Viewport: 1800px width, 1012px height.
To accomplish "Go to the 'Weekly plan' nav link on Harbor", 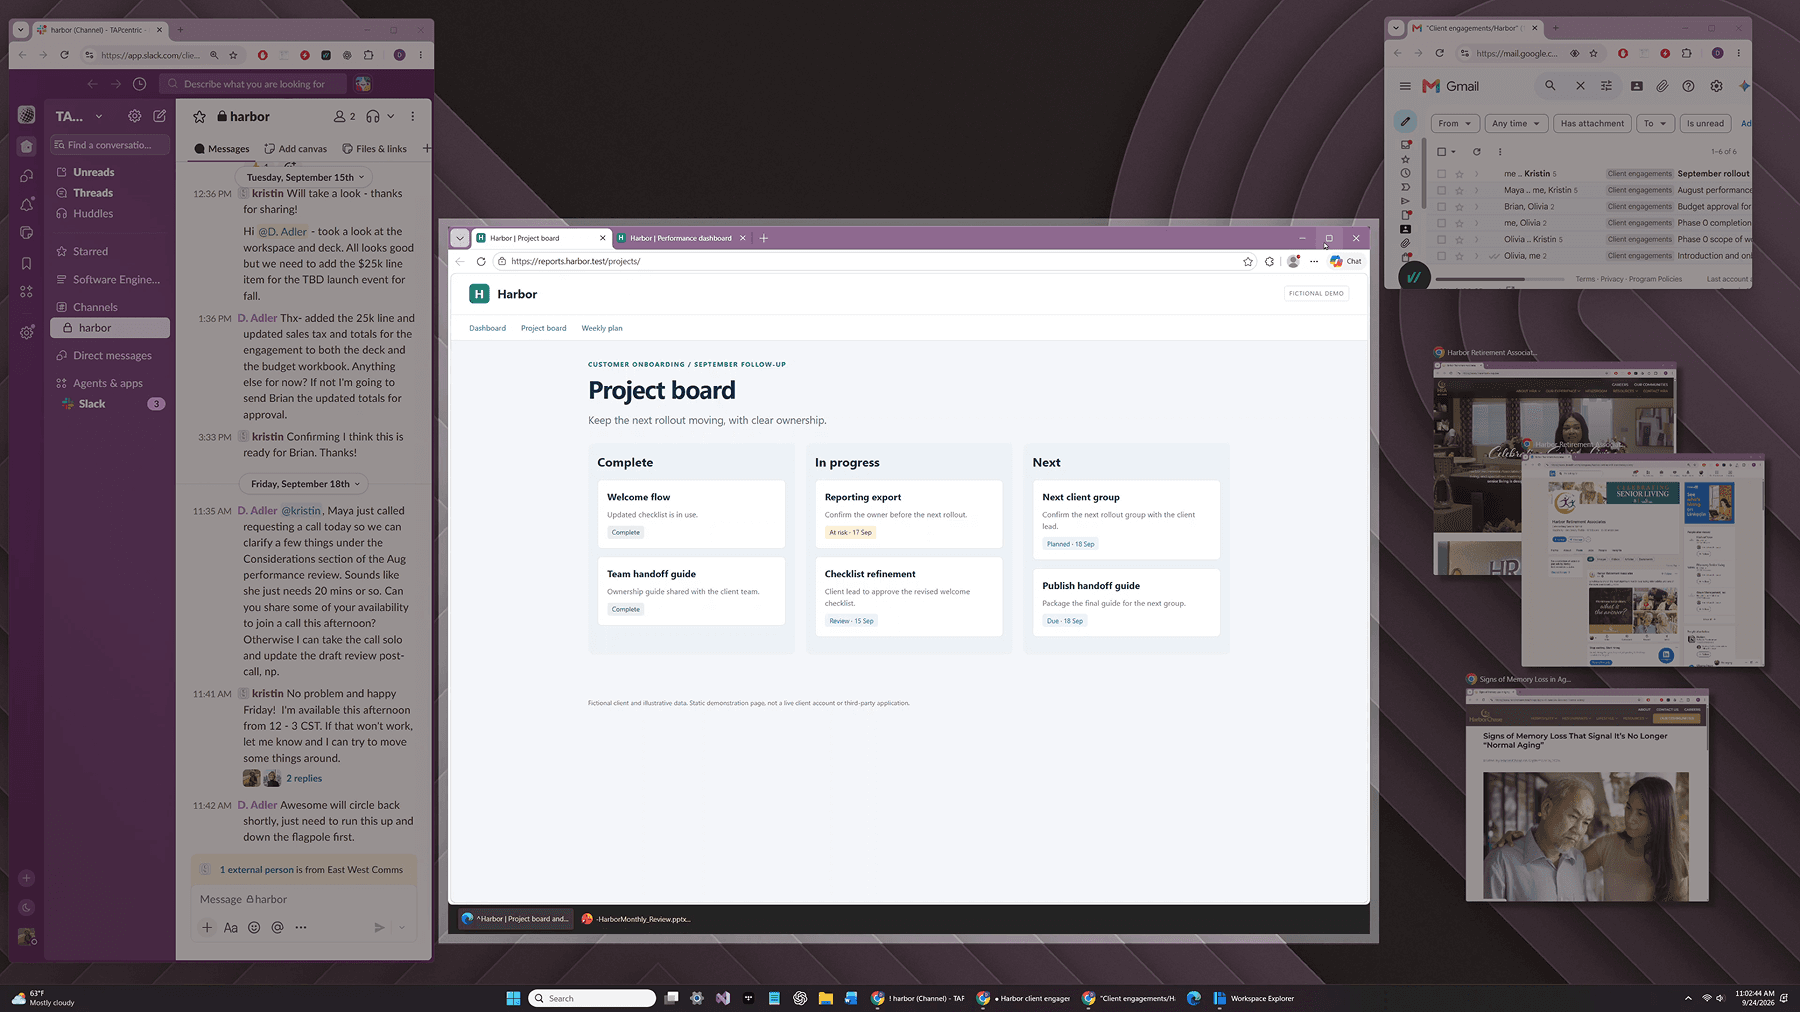I will 602,328.
